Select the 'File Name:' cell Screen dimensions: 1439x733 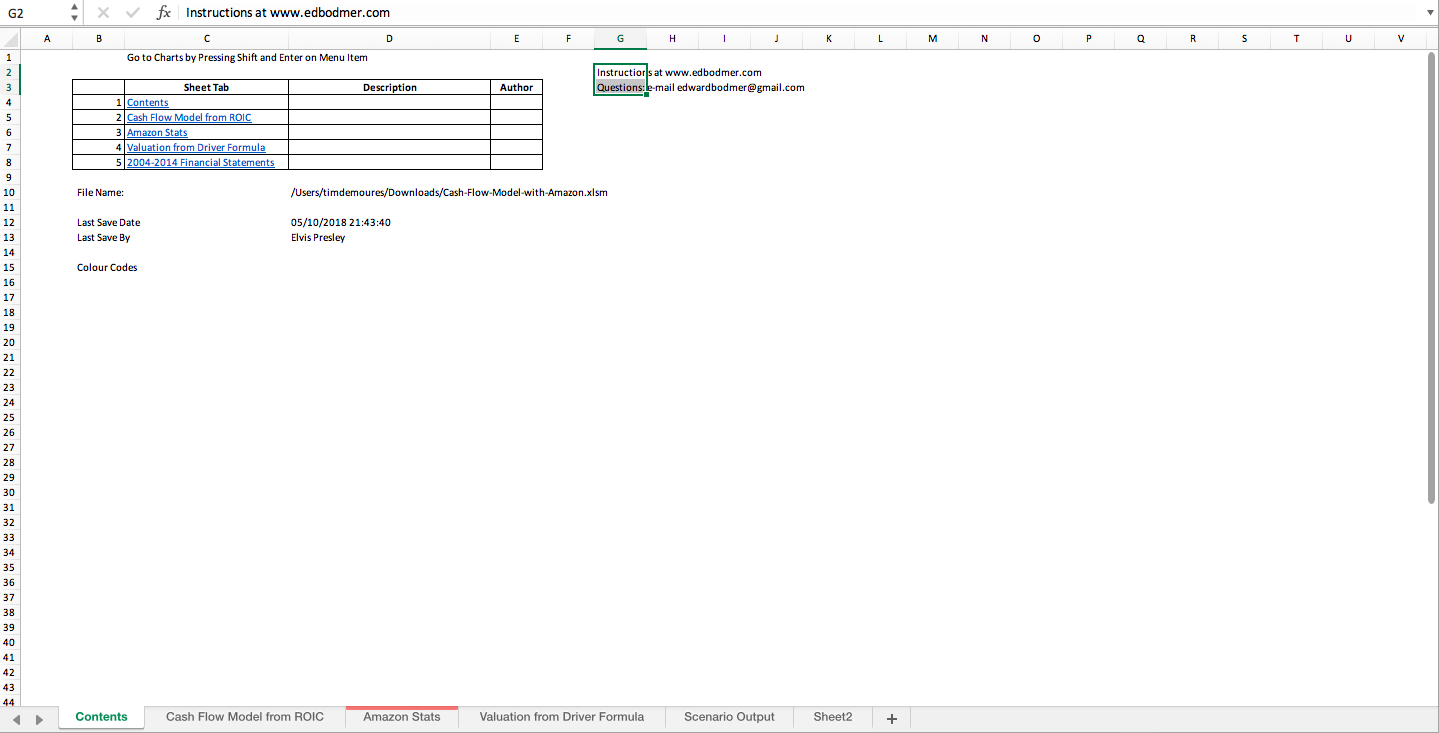point(99,193)
